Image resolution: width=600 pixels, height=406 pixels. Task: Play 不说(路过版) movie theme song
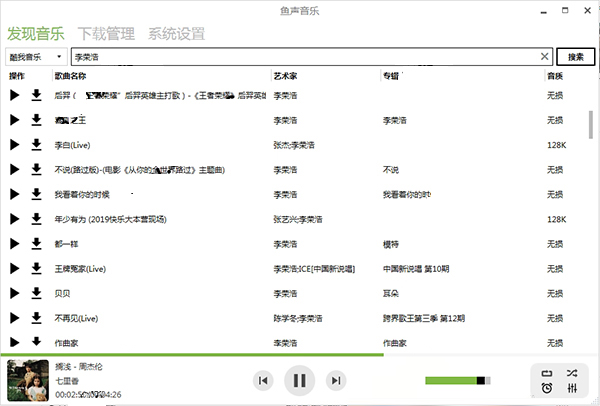[x=15, y=170]
